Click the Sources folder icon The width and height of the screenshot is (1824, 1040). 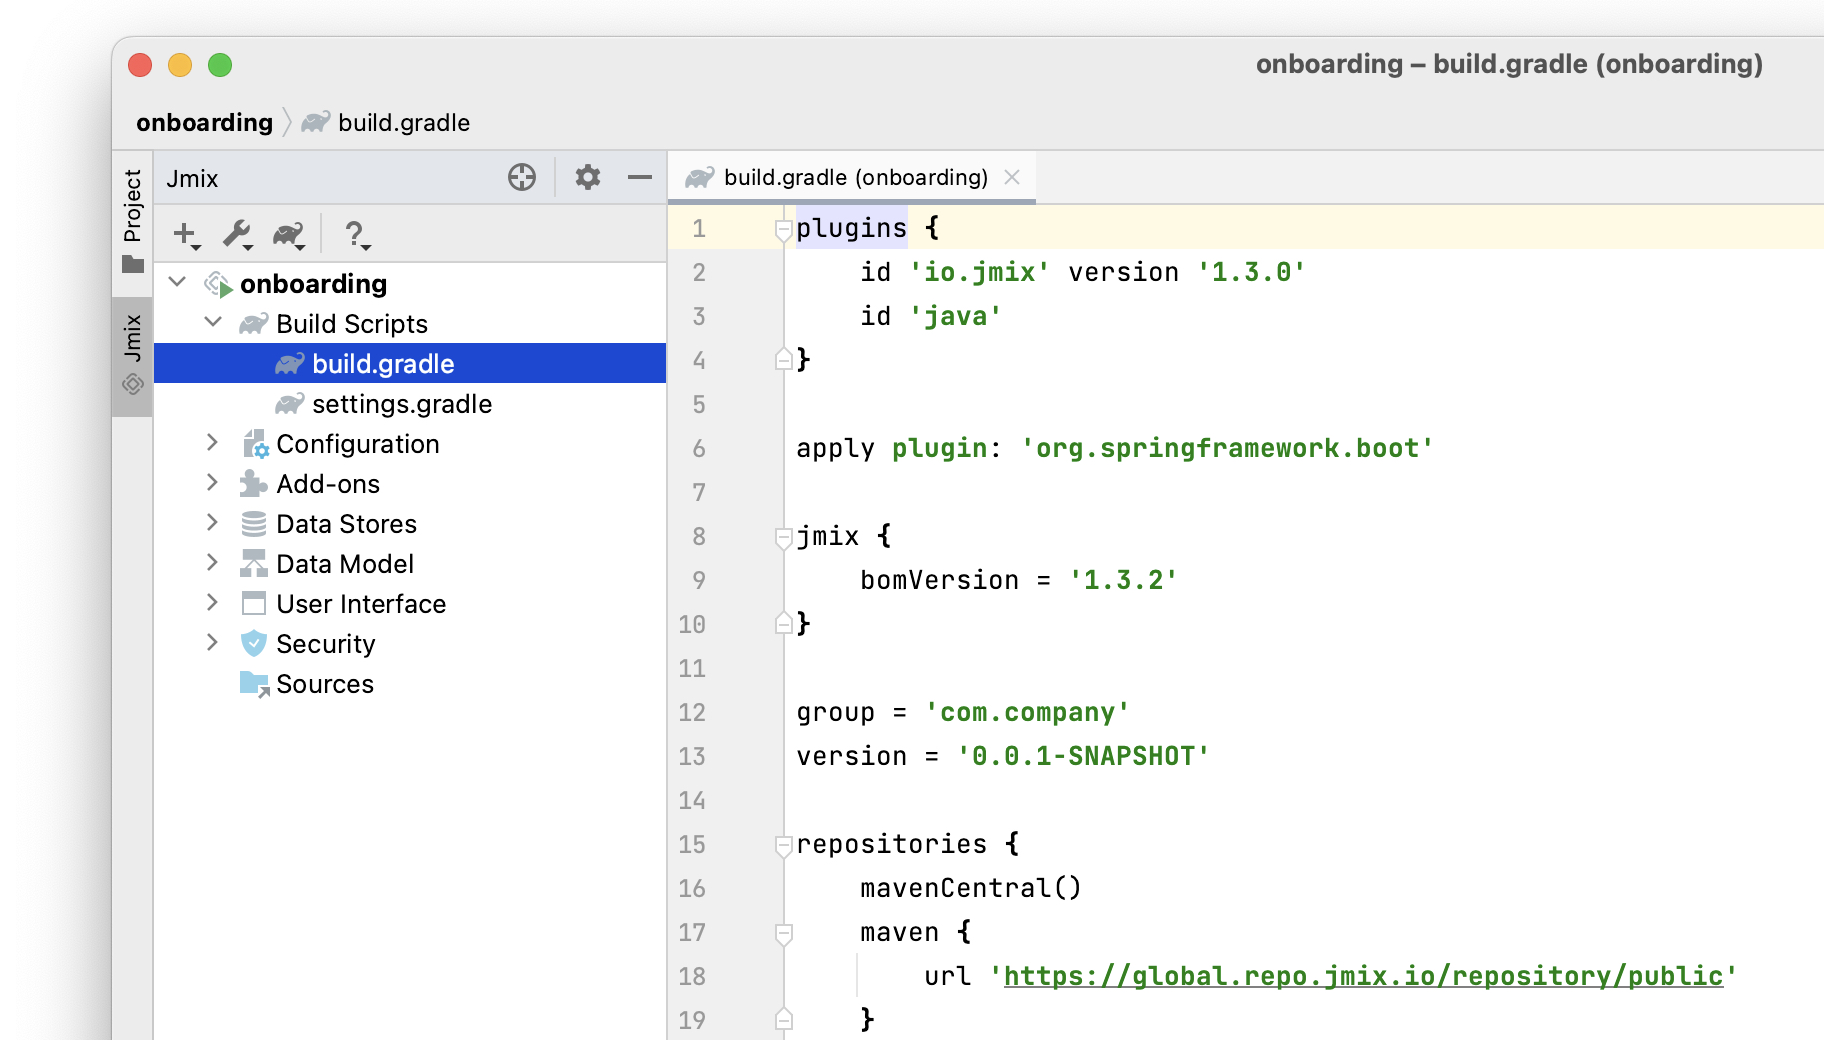pyautogui.click(x=254, y=684)
